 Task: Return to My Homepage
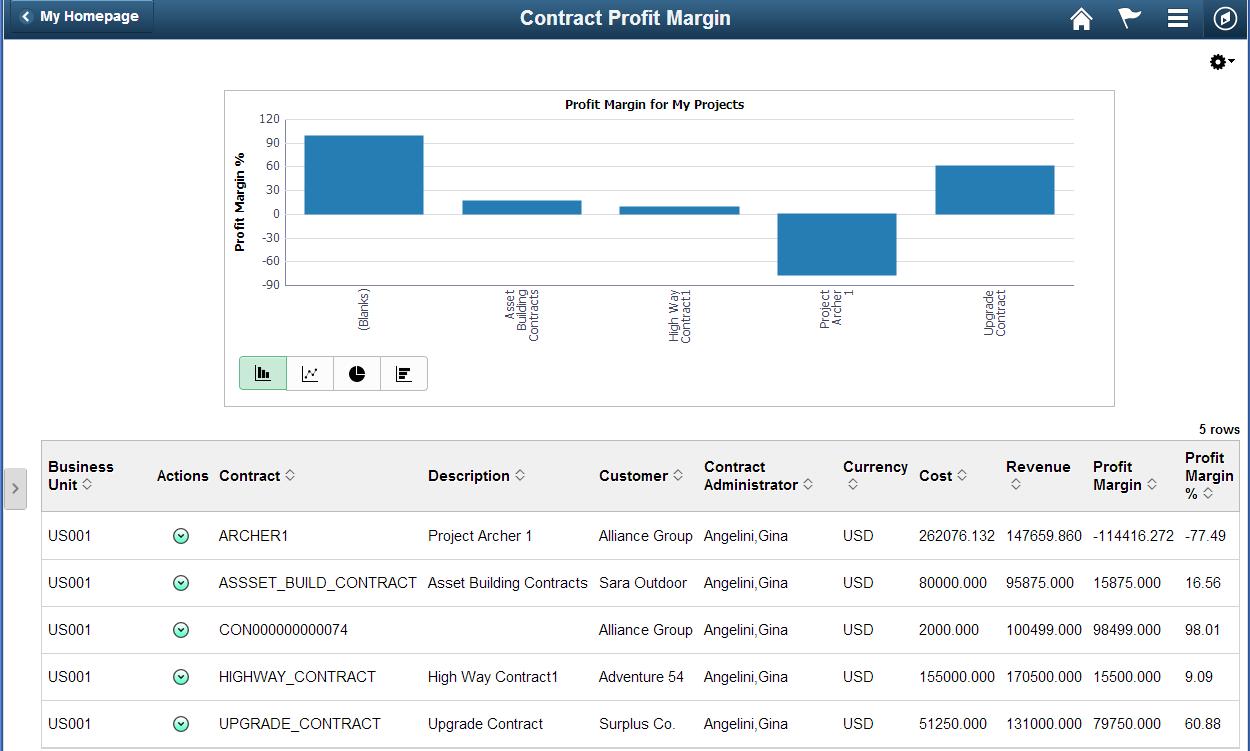(79, 16)
